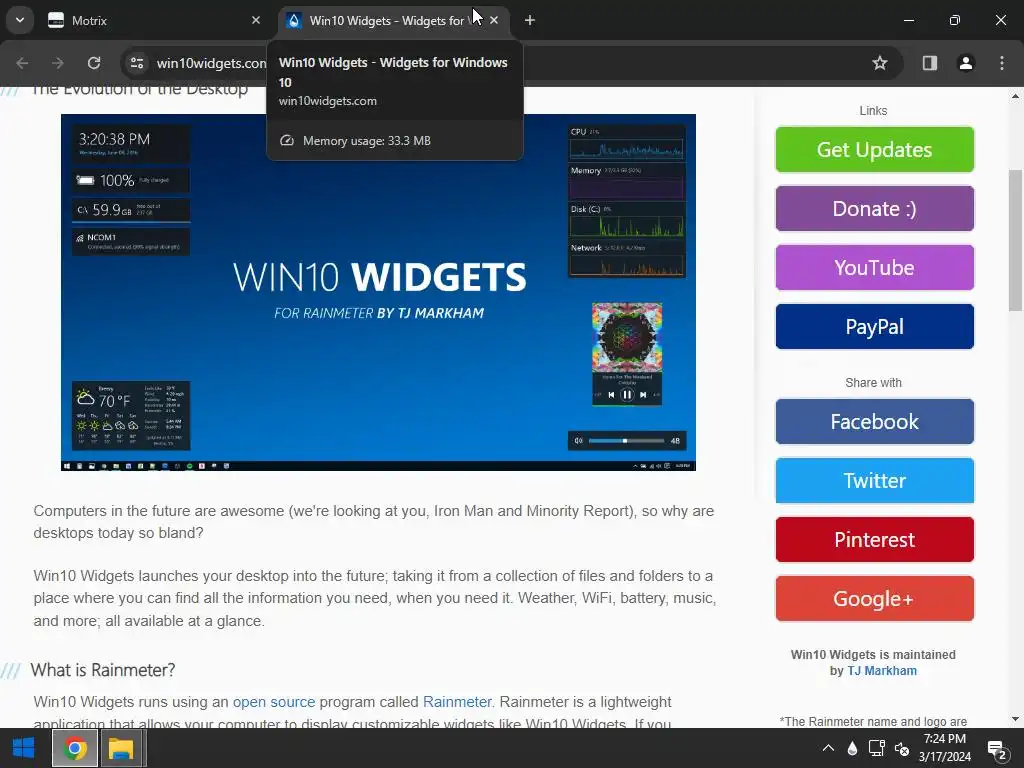Click Rainmeter droplet tray icon
Screen dimensions: 1024x768
coord(852,748)
